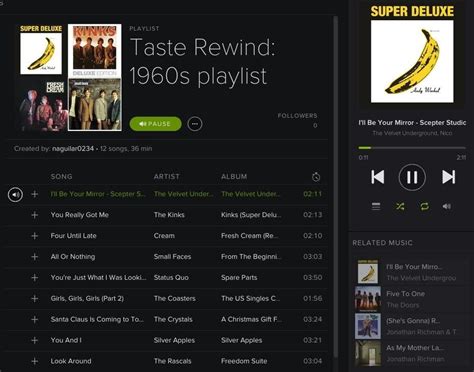The width and height of the screenshot is (474, 372).
Task: Open artist Cream
Action: [x=164, y=236]
